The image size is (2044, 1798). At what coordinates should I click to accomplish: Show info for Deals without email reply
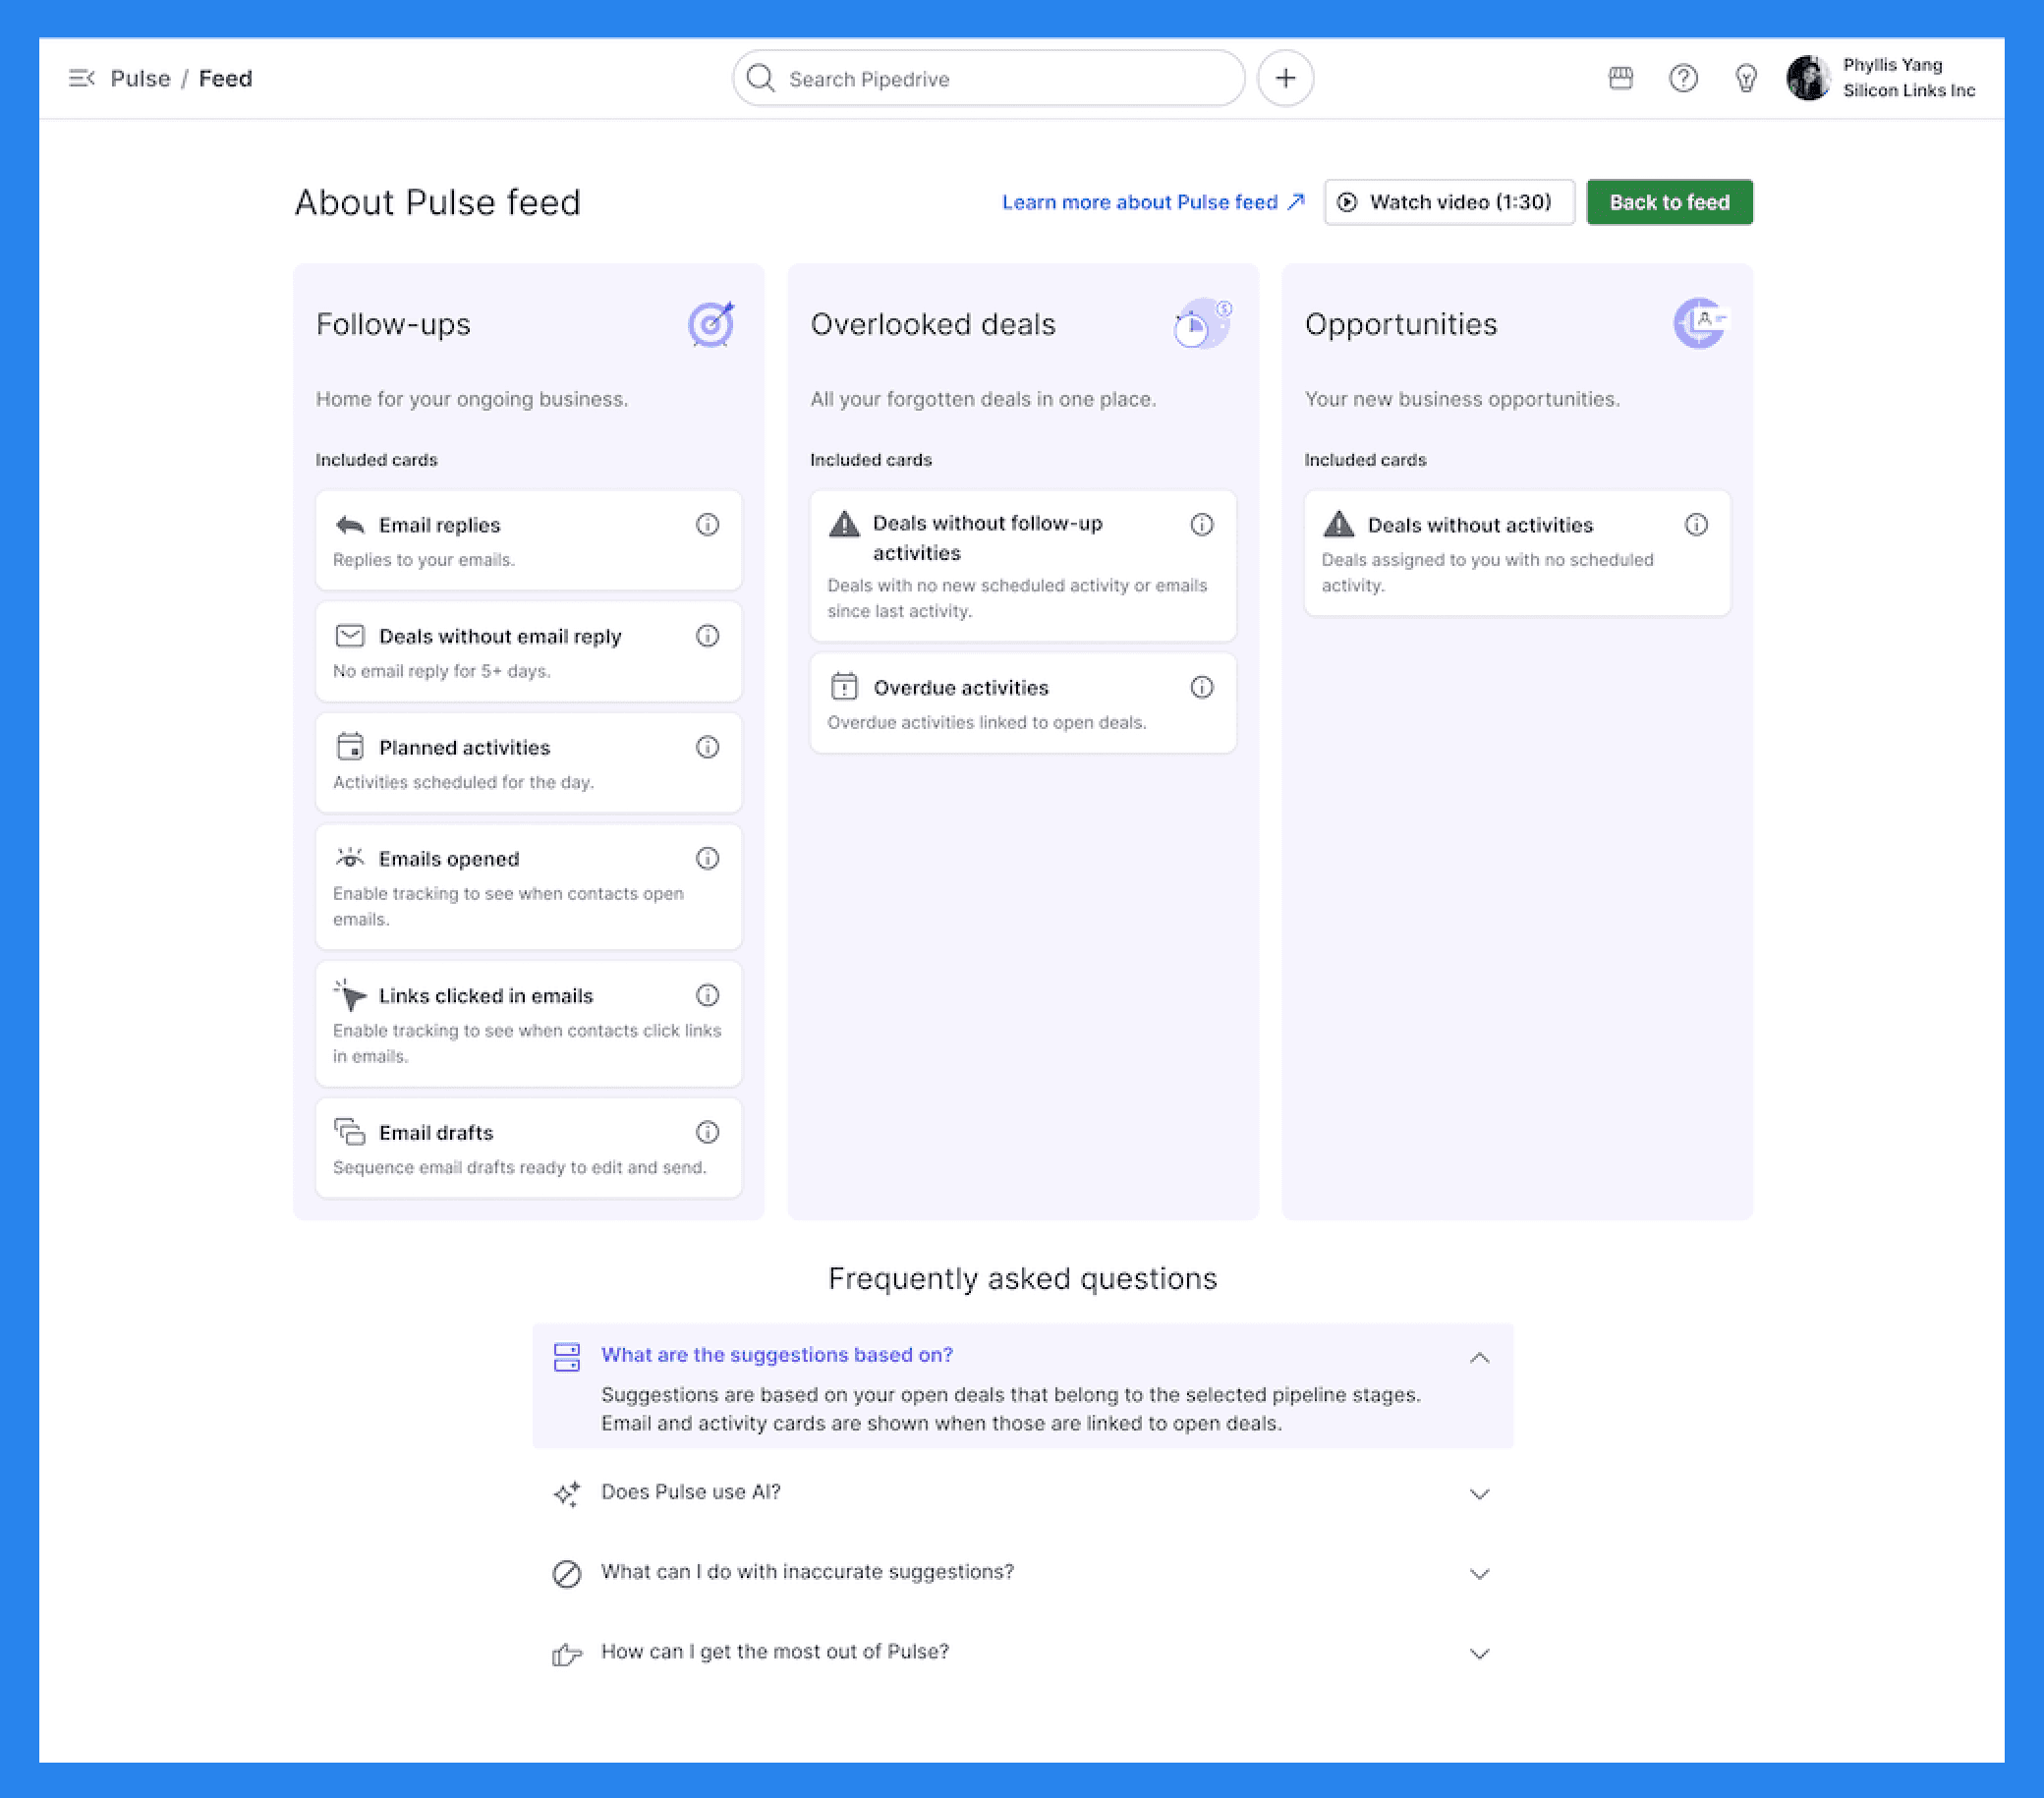point(707,636)
